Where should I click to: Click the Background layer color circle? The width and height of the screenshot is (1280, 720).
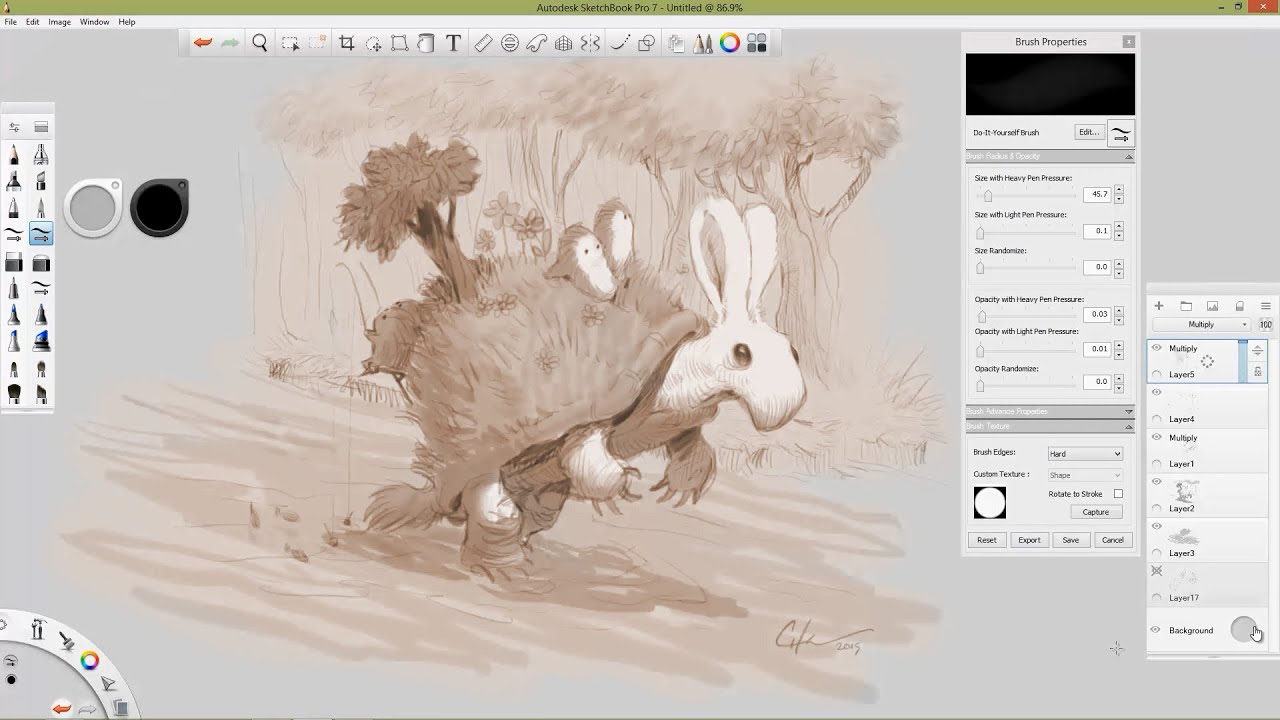[x=1243, y=629]
